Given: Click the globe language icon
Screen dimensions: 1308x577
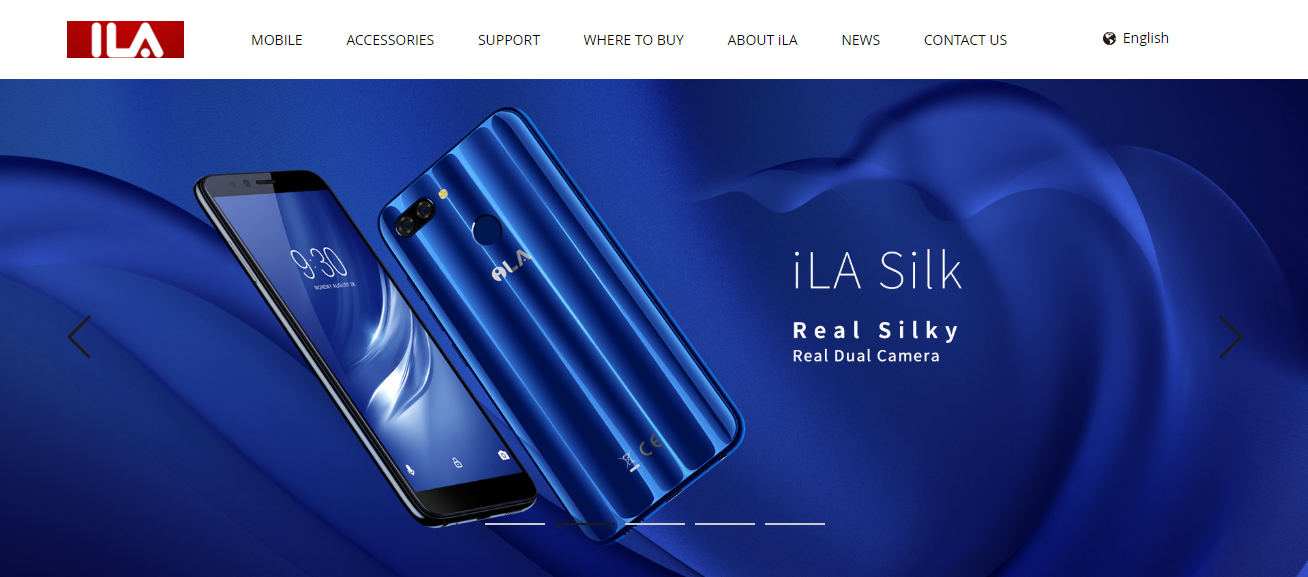Looking at the screenshot, I should point(1109,39).
